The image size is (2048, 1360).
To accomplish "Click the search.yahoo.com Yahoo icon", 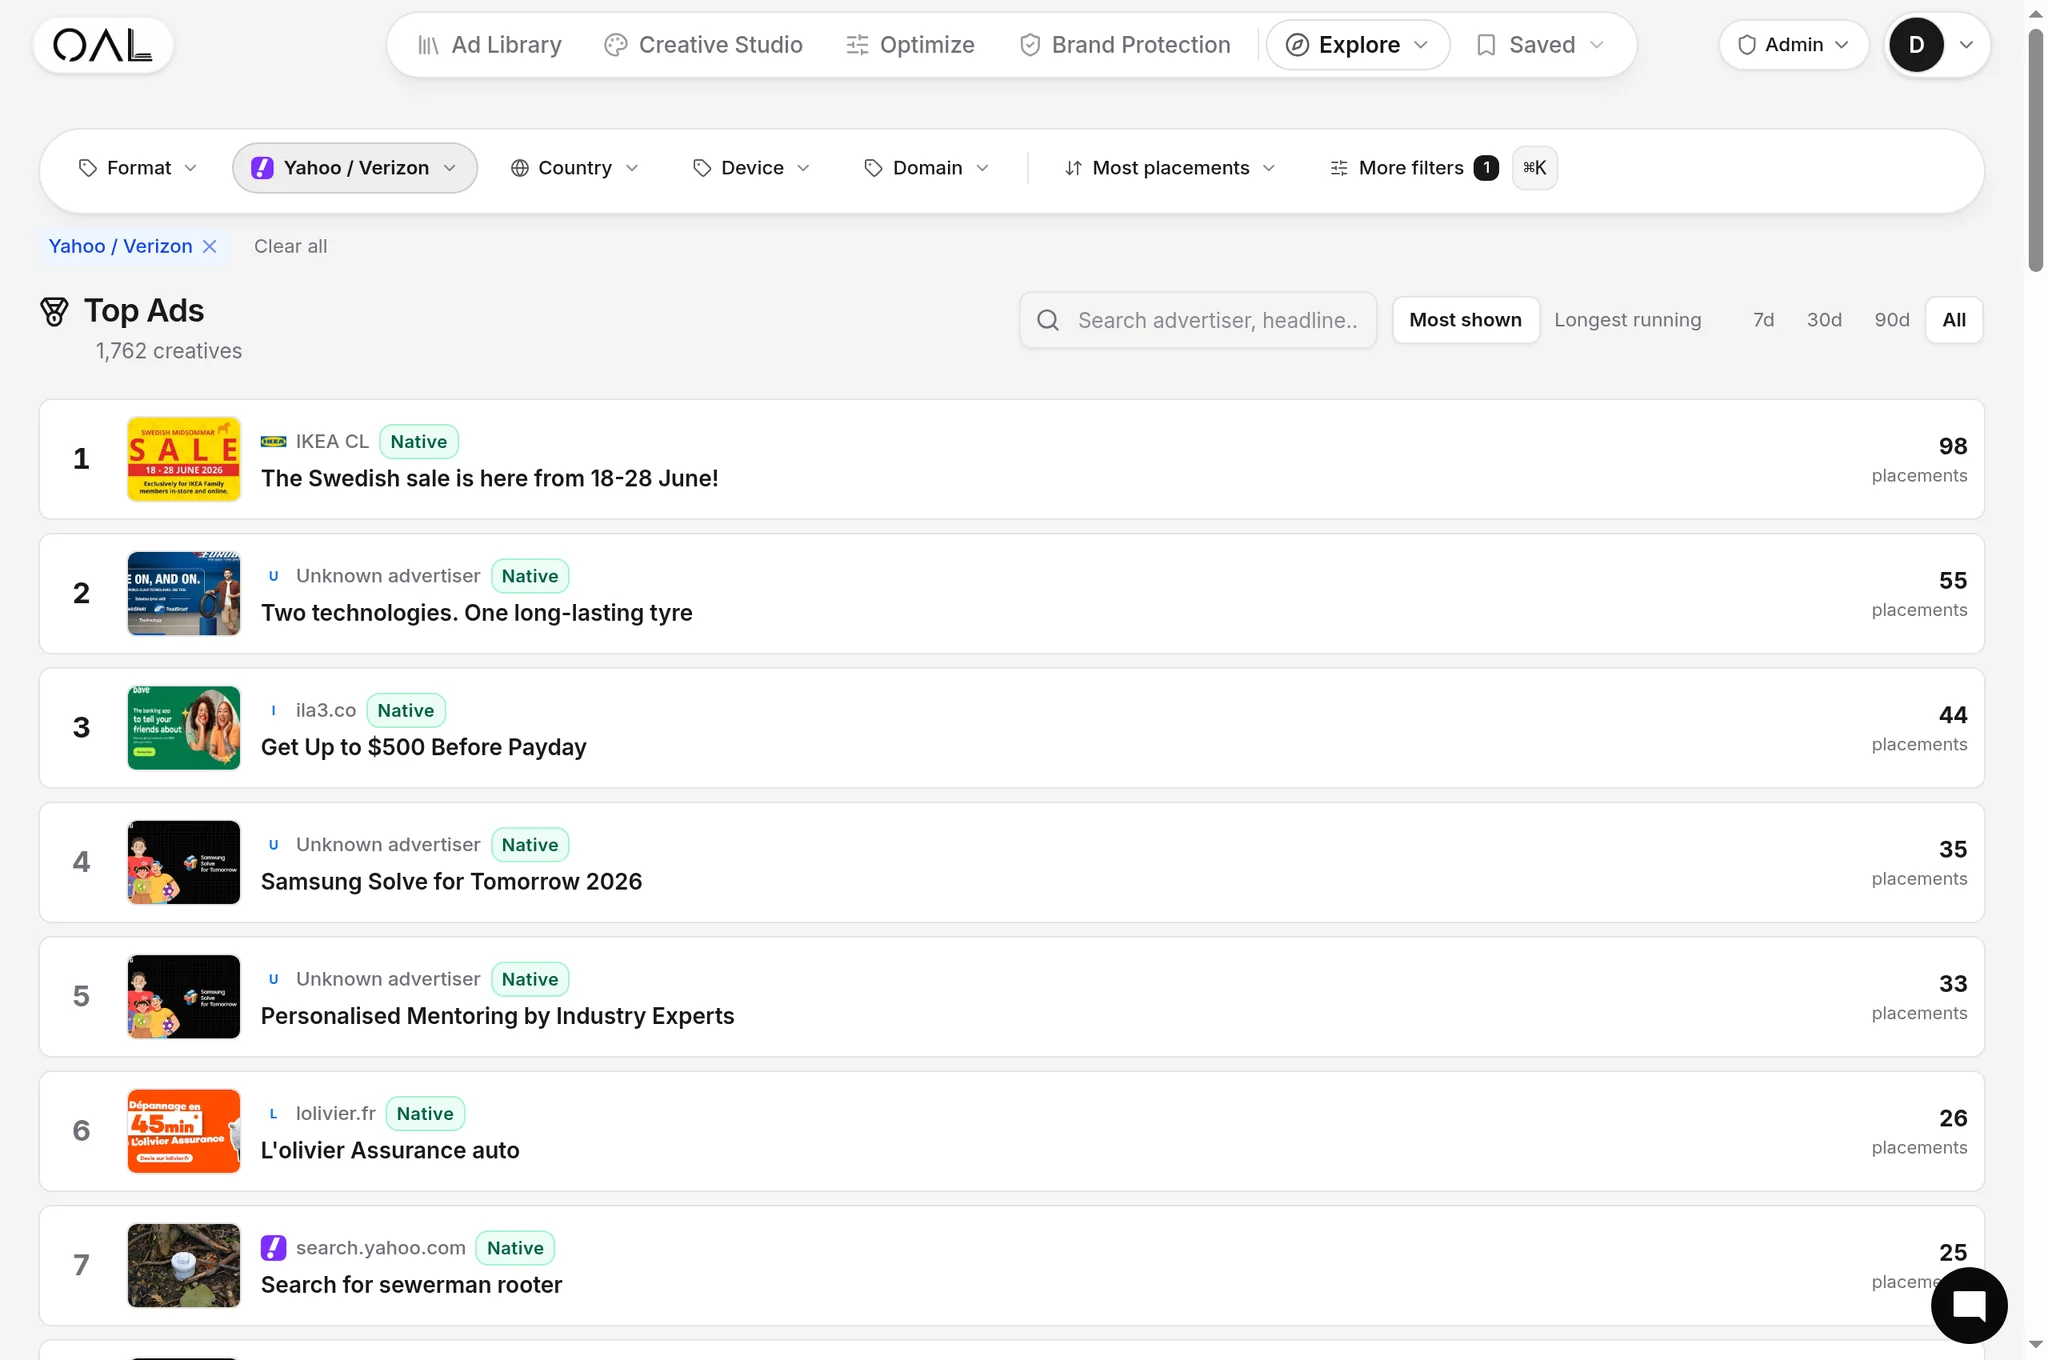I will coord(273,1248).
